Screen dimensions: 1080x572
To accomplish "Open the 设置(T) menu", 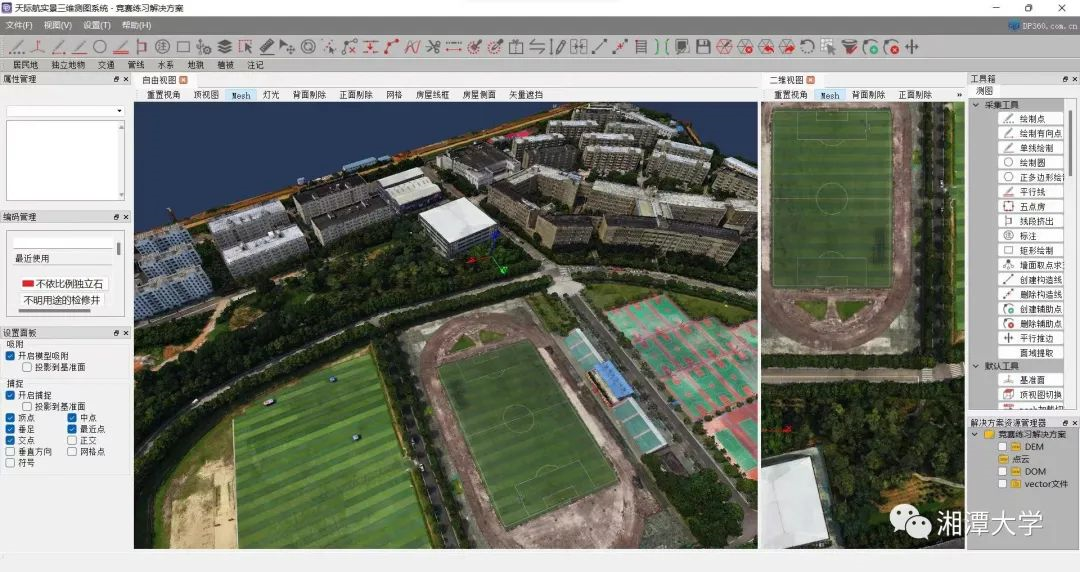I will point(97,25).
